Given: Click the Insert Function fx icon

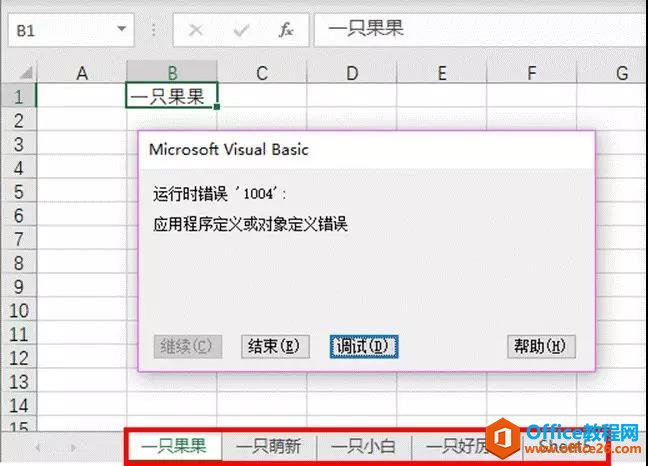Looking at the screenshot, I should point(286,30).
